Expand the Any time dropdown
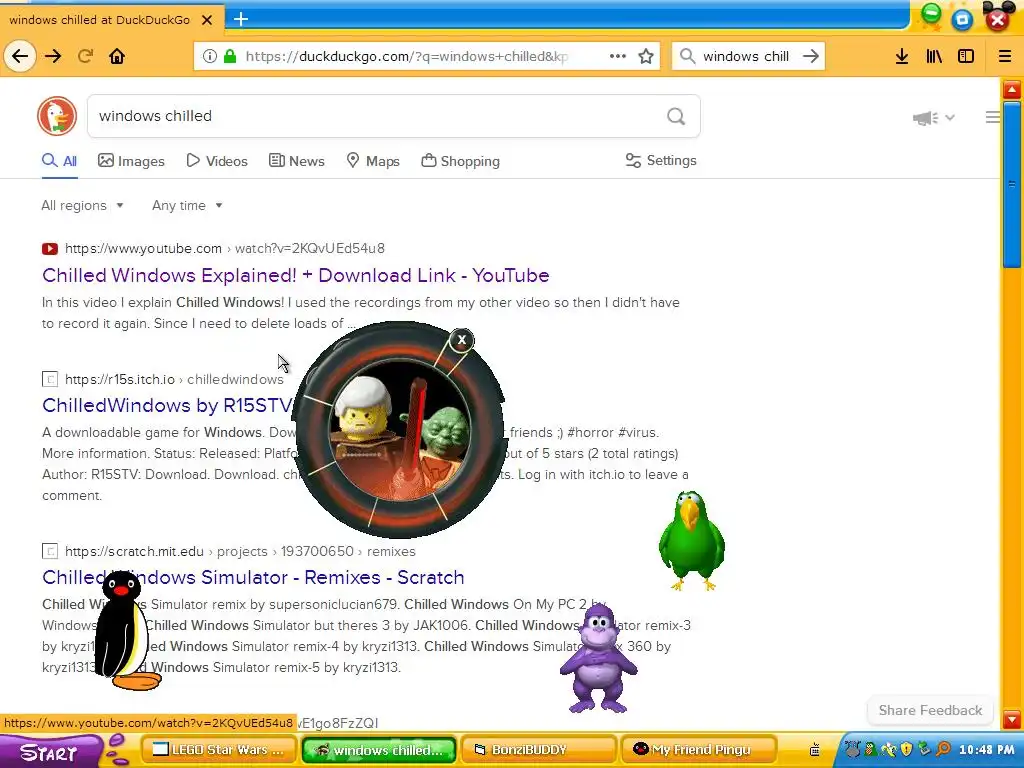This screenshot has width=1024, height=768. [x=187, y=206]
